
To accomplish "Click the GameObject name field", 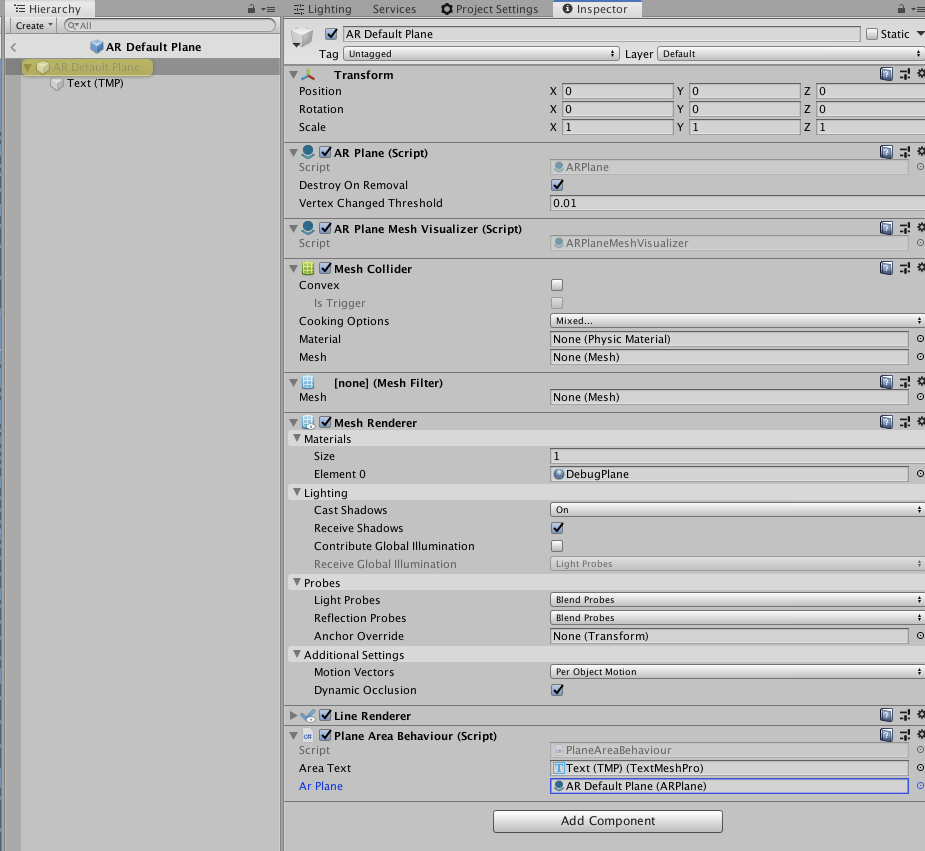I will coord(601,34).
